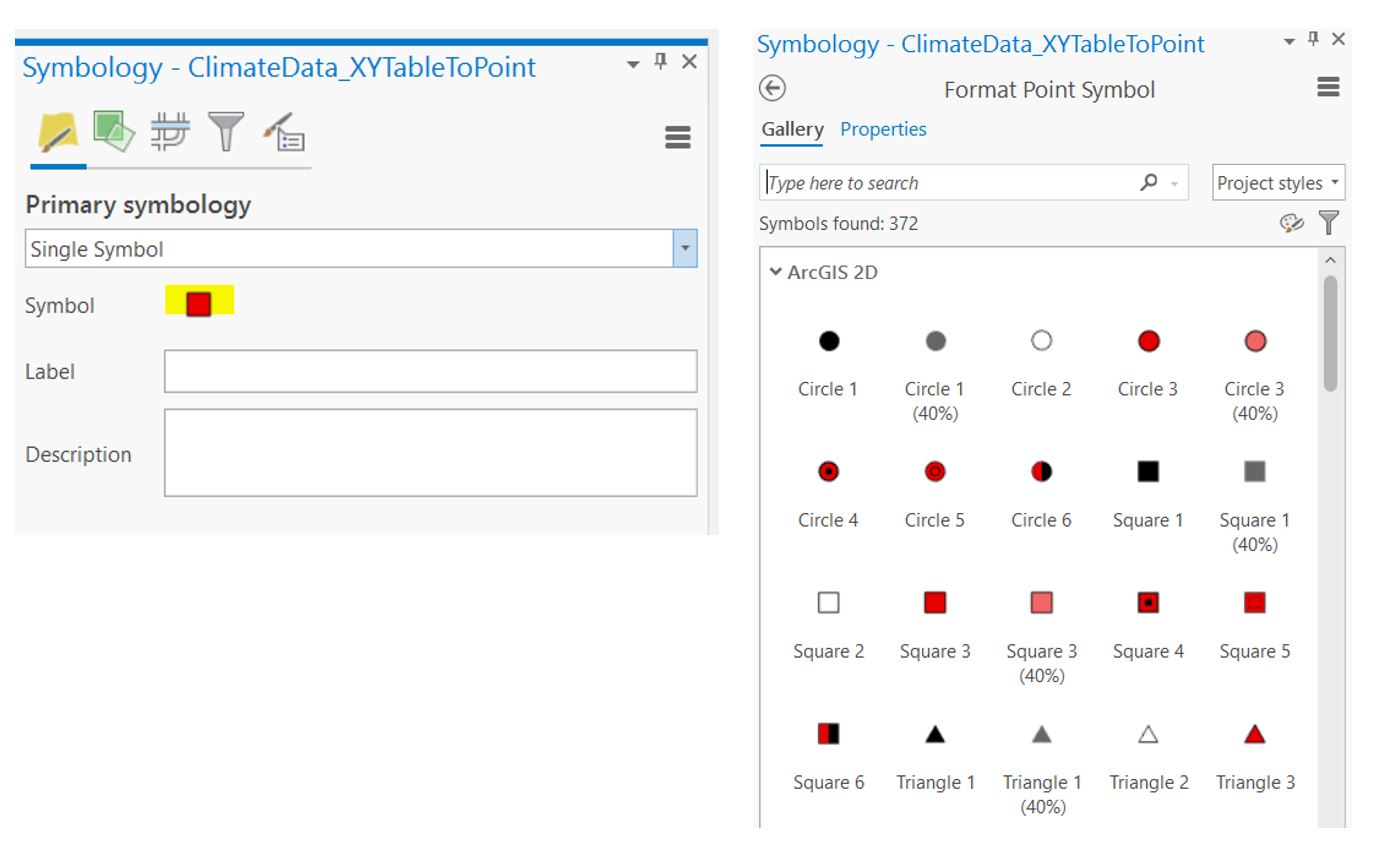Open the Display filters funnel icon
Screen dimensions: 1379x857
point(225,132)
